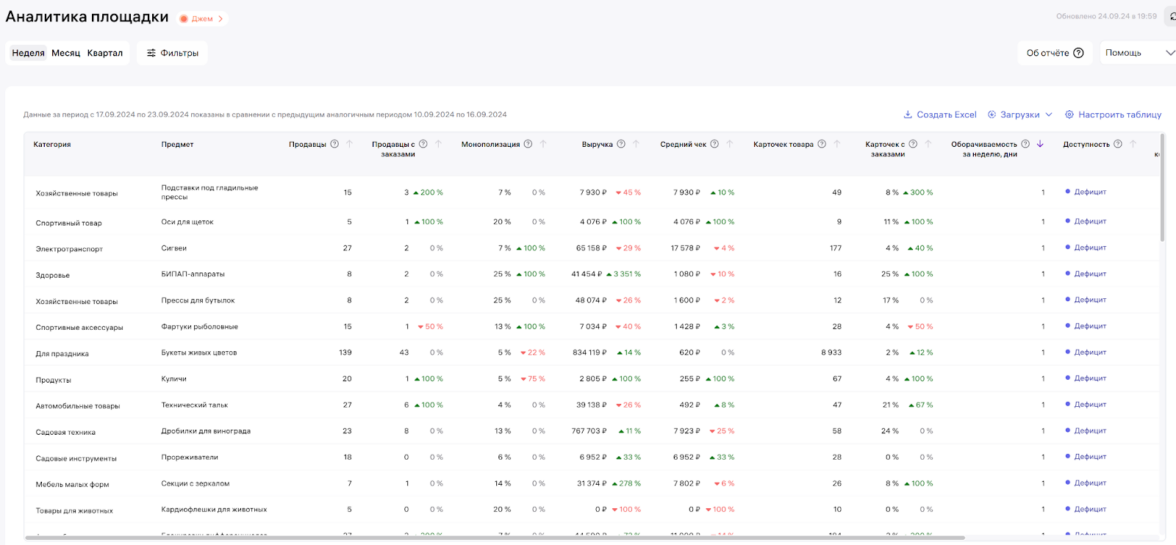The width and height of the screenshot is (1176, 545).
Task: Switch period to Квартал
Action: click(x=104, y=53)
